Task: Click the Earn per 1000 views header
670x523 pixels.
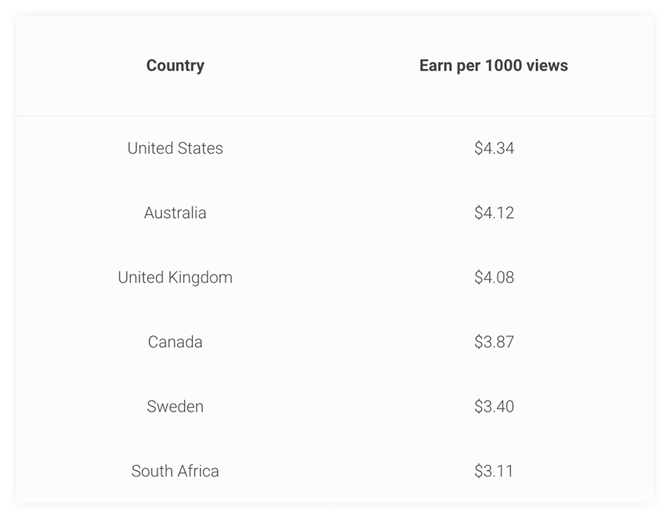Action: tap(493, 66)
